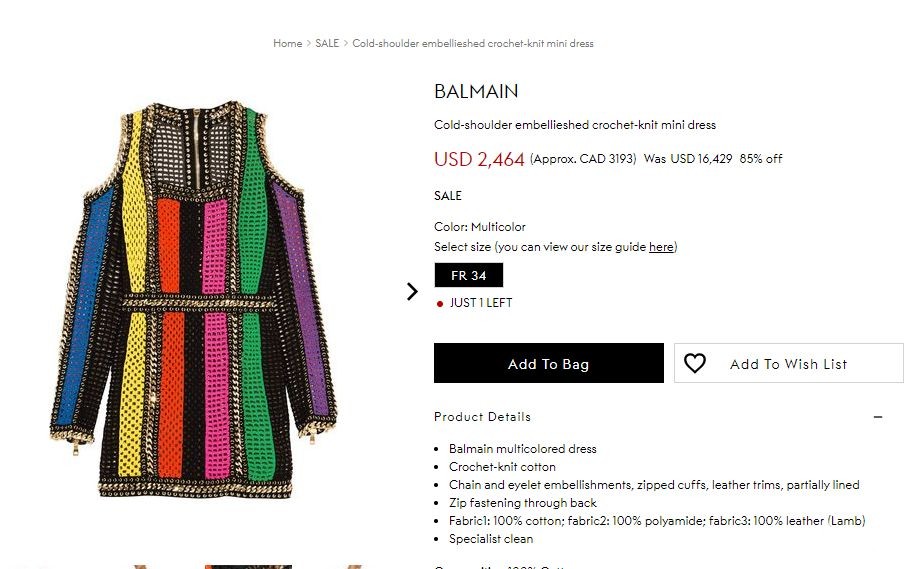Click chevron after SALE breadcrumb
Viewport: 909px width, 569px height.
click(x=346, y=43)
